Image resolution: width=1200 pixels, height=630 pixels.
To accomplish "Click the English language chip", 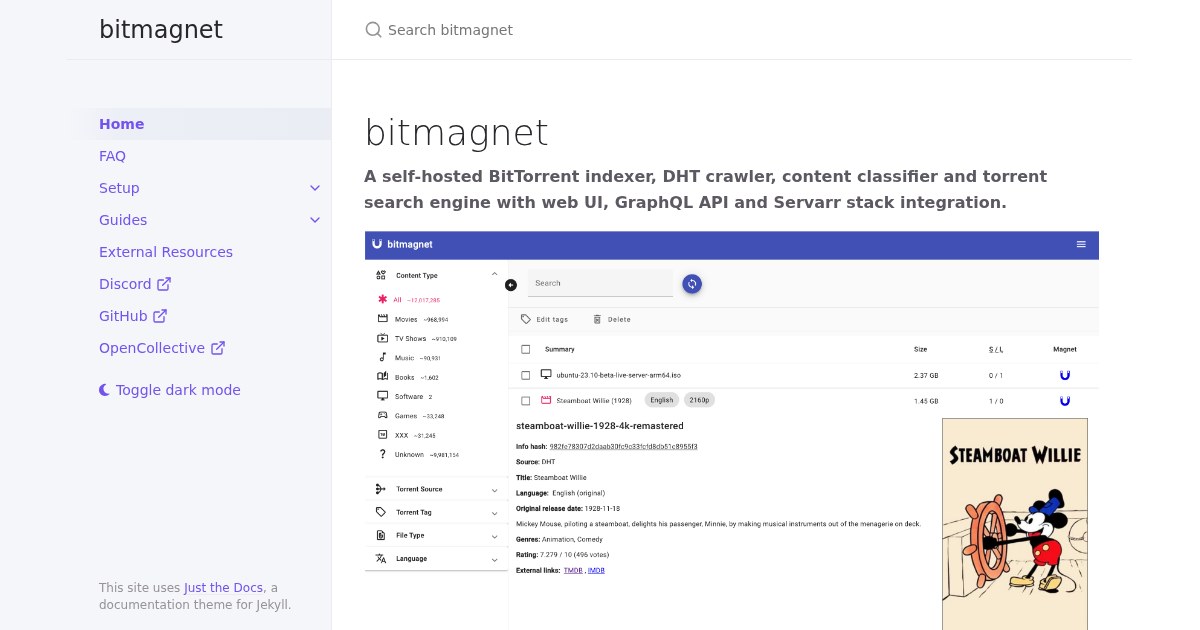I will click(662, 400).
